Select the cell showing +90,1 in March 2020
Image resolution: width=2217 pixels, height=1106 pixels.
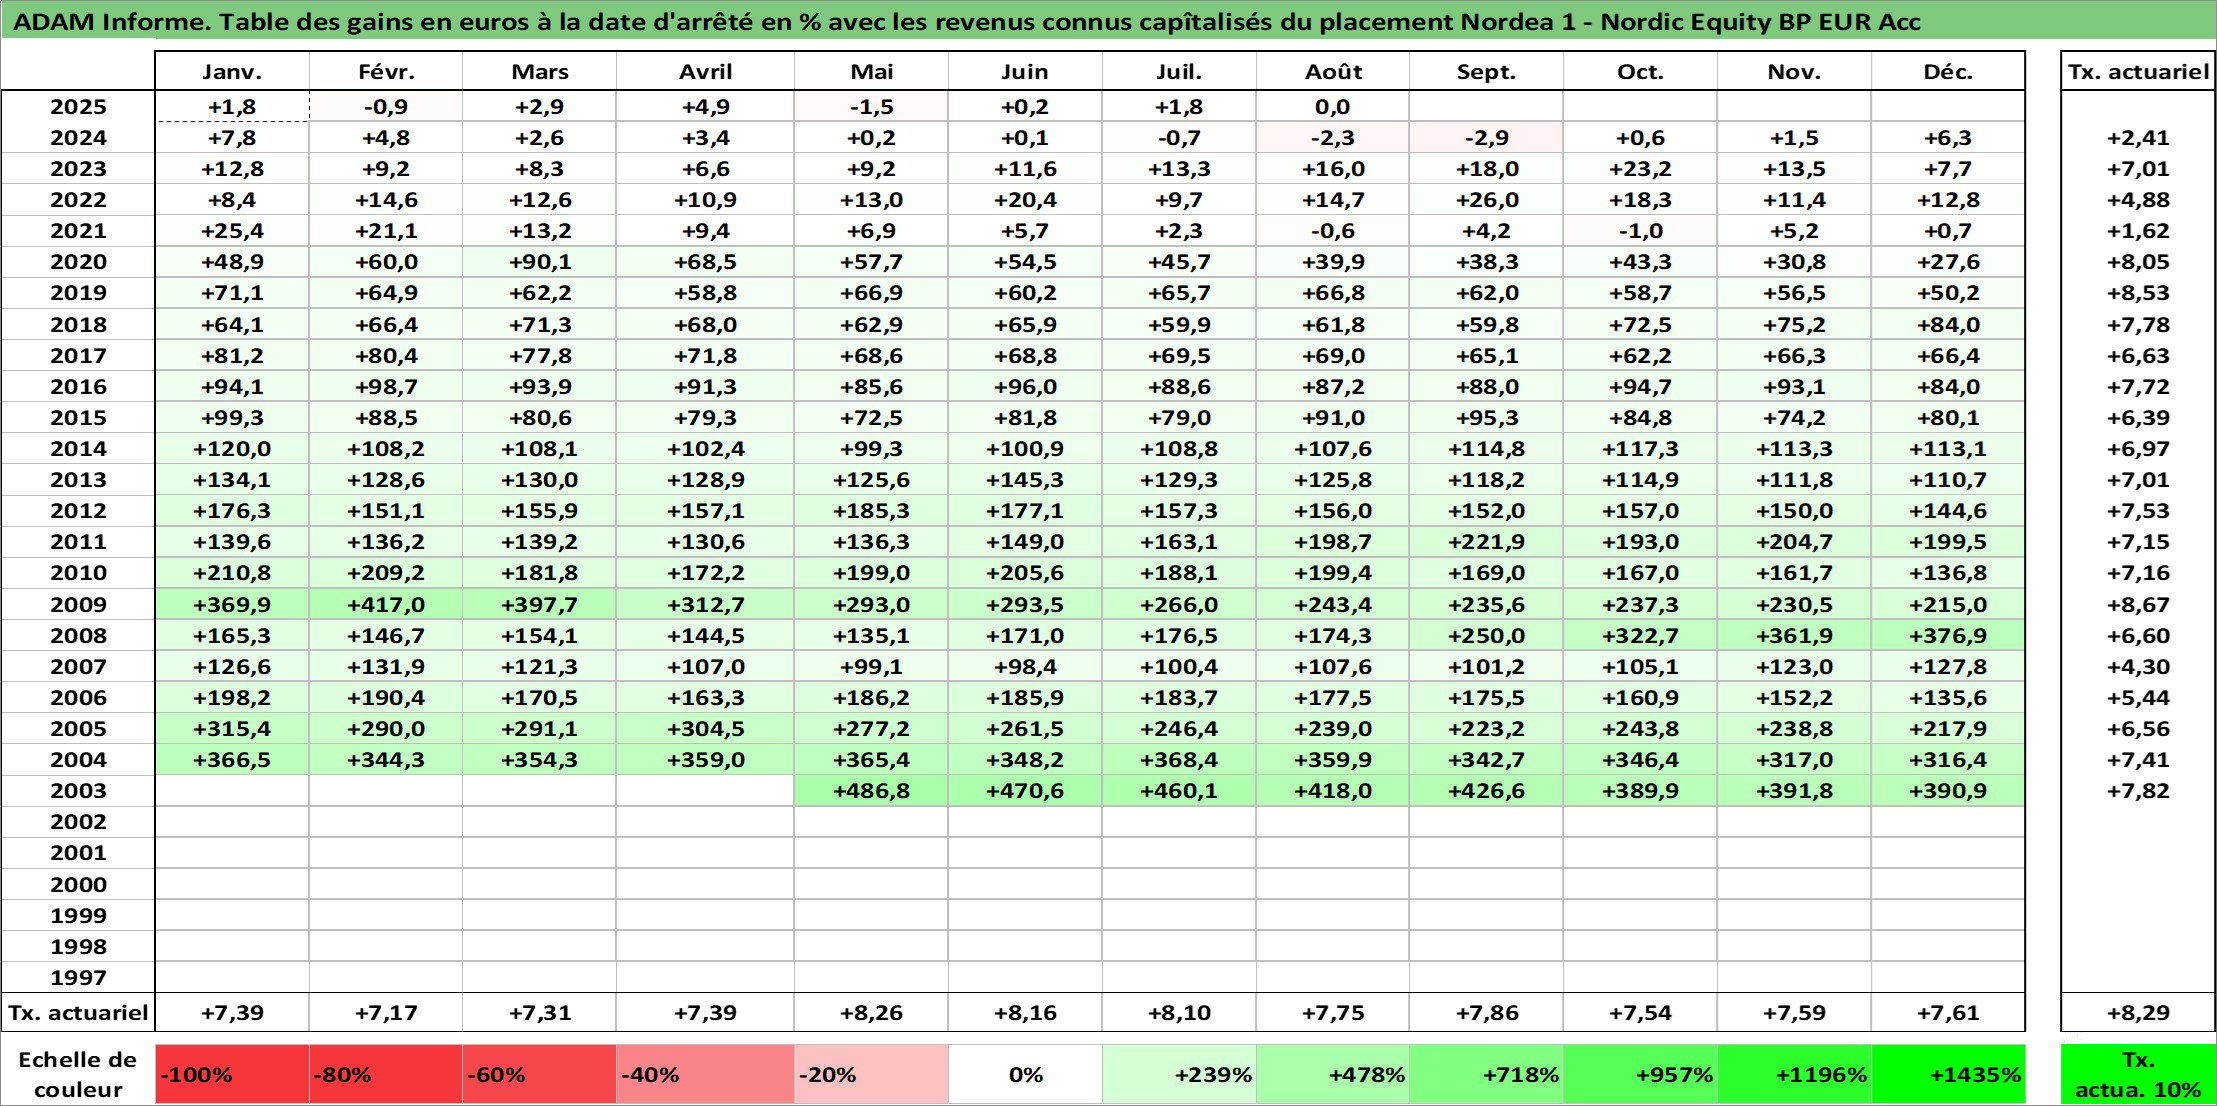(540, 262)
